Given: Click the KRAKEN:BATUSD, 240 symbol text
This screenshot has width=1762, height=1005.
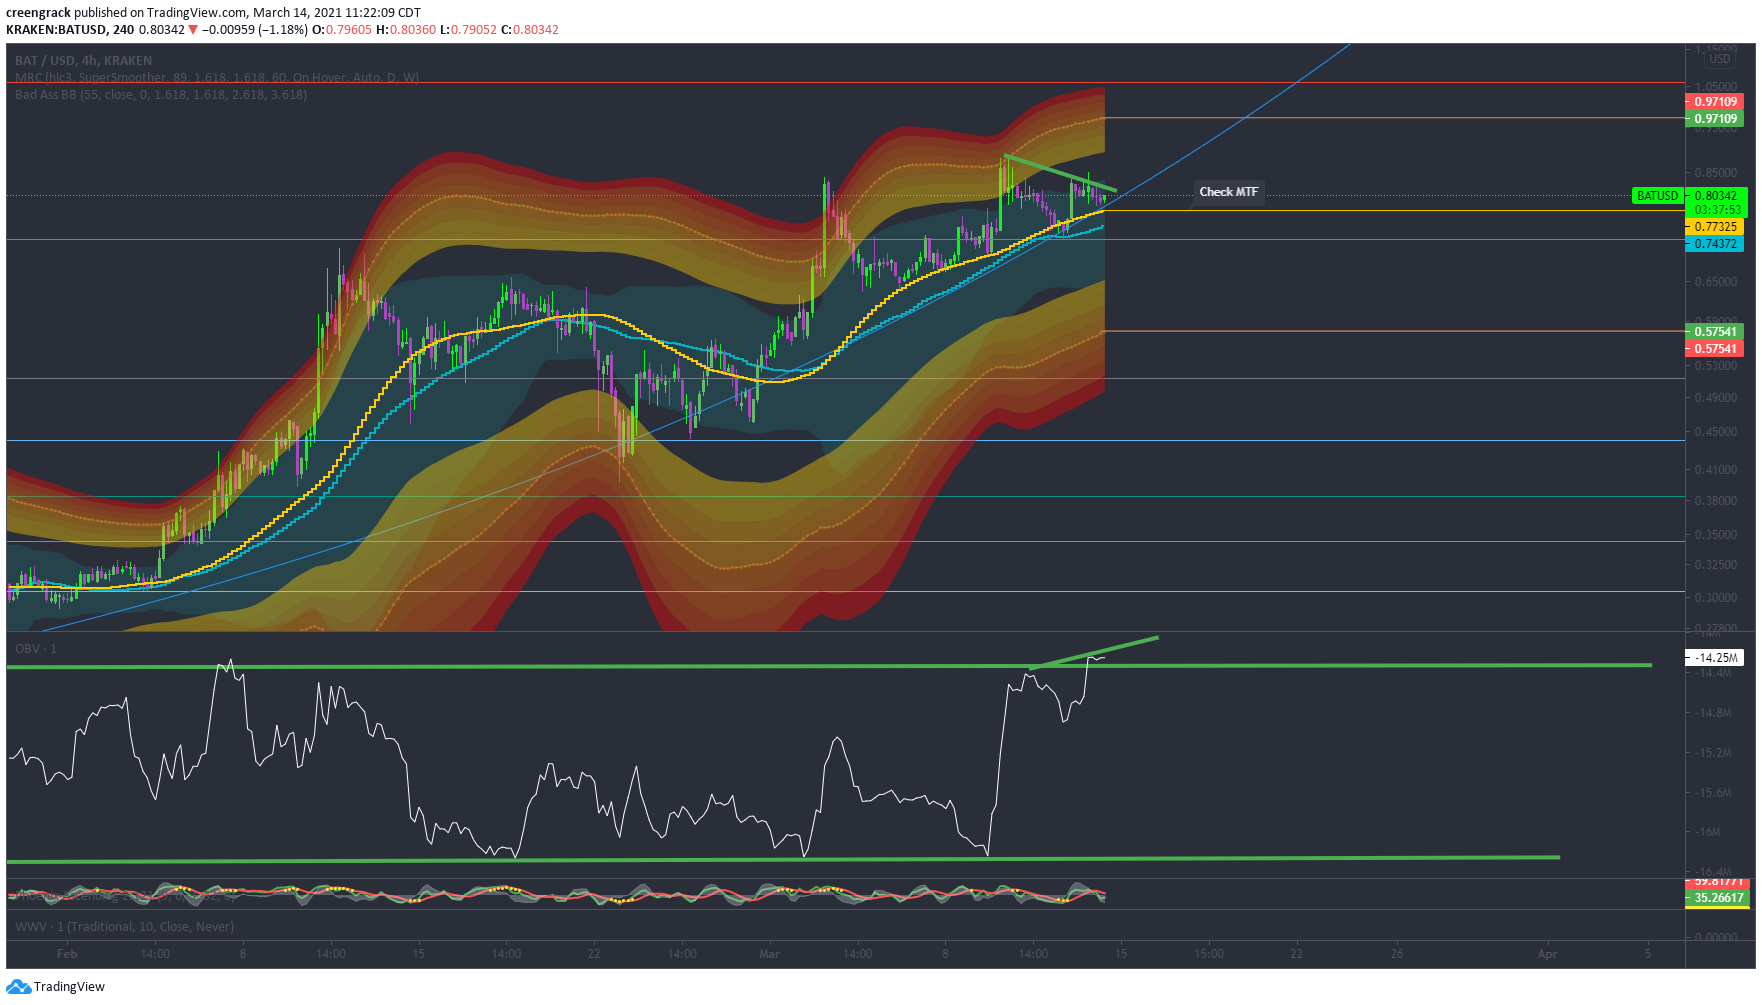Looking at the screenshot, I should click(x=70, y=30).
